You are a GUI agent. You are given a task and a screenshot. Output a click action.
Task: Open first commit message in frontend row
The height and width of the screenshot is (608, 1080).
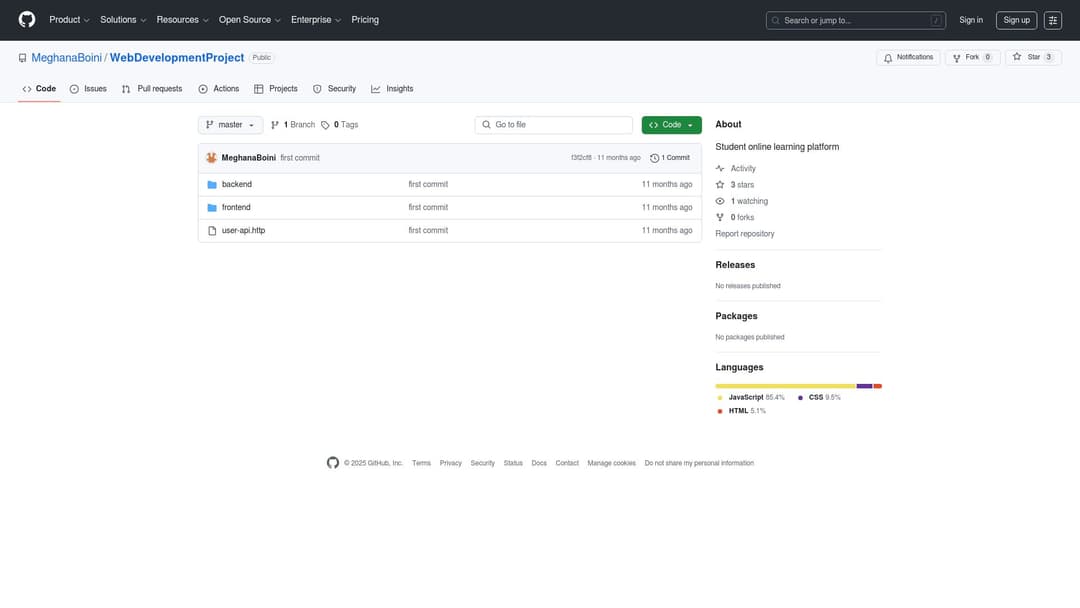click(x=428, y=207)
